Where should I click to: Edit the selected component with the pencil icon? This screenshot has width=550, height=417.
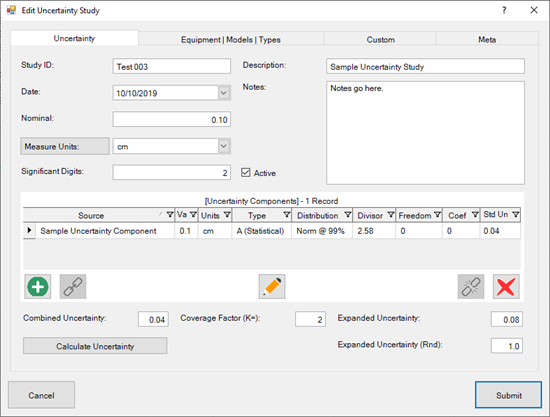(x=272, y=287)
